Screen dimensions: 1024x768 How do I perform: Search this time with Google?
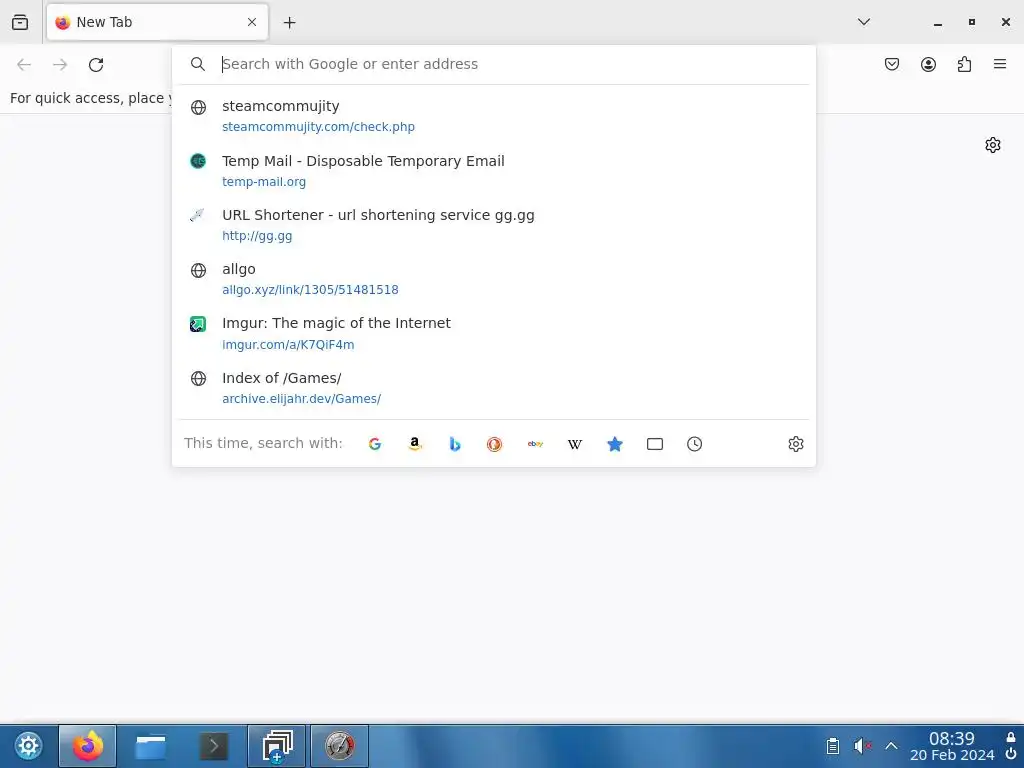(x=375, y=444)
